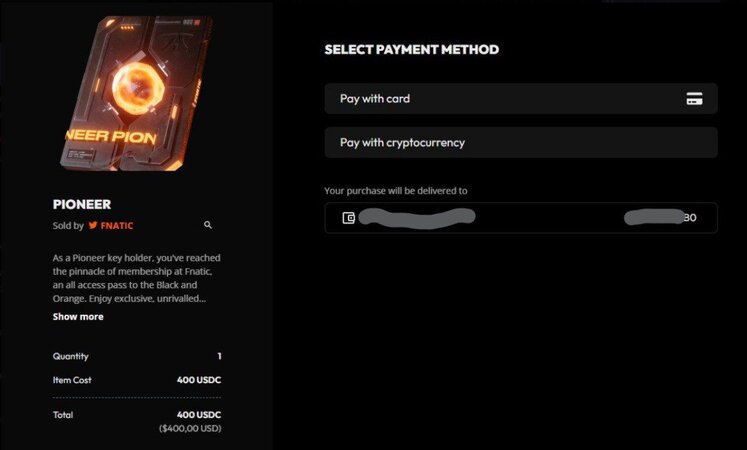
Task: Choose Pay with card option
Action: [521, 99]
